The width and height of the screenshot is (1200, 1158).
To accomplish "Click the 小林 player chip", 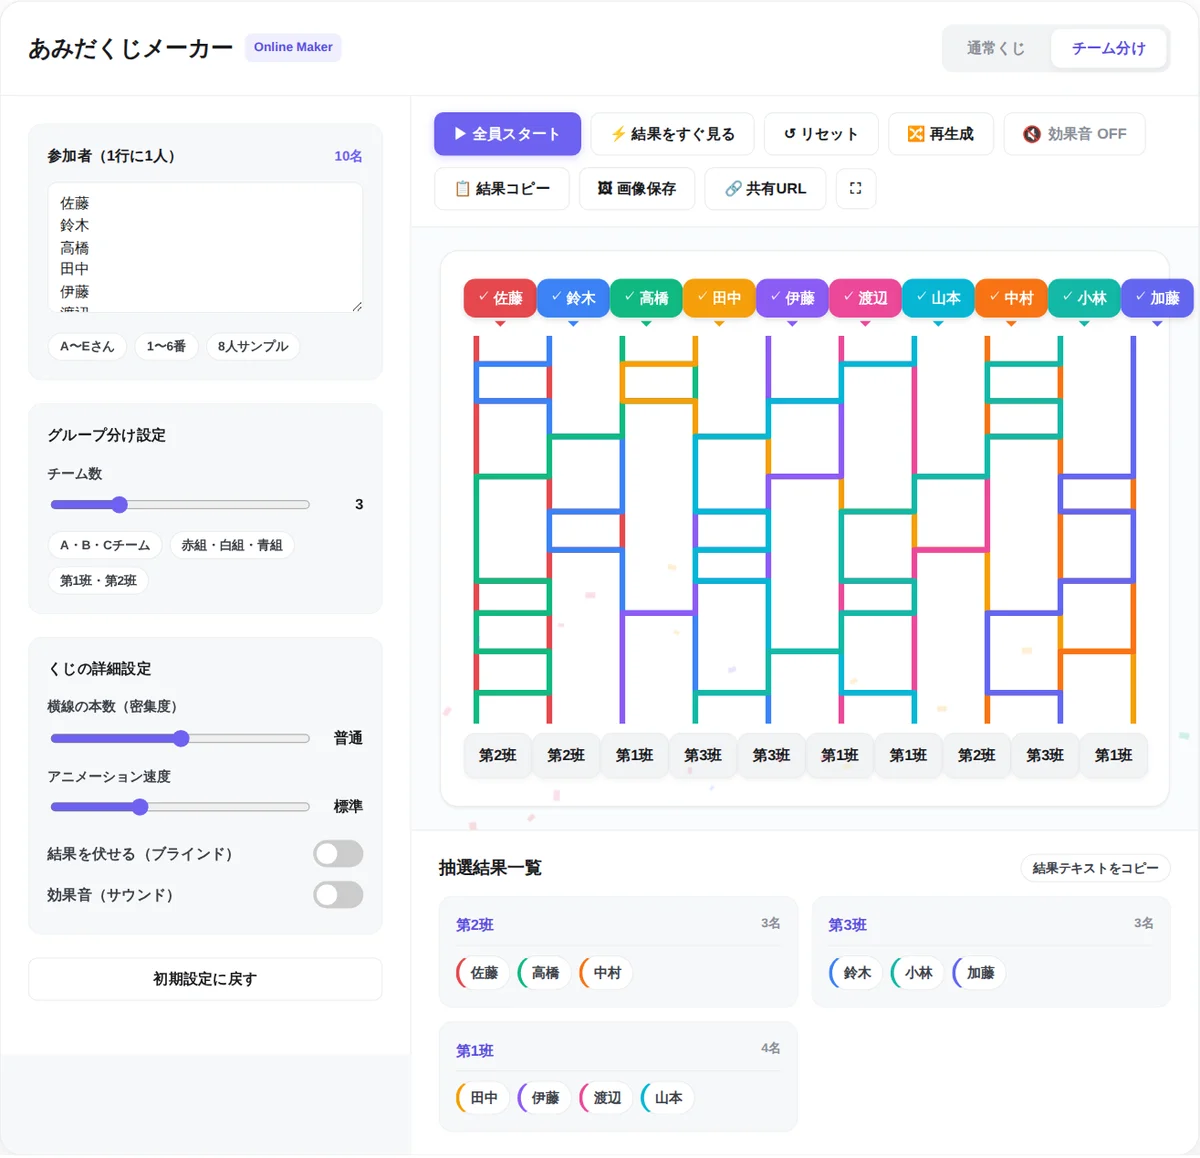I will (x=1084, y=298).
